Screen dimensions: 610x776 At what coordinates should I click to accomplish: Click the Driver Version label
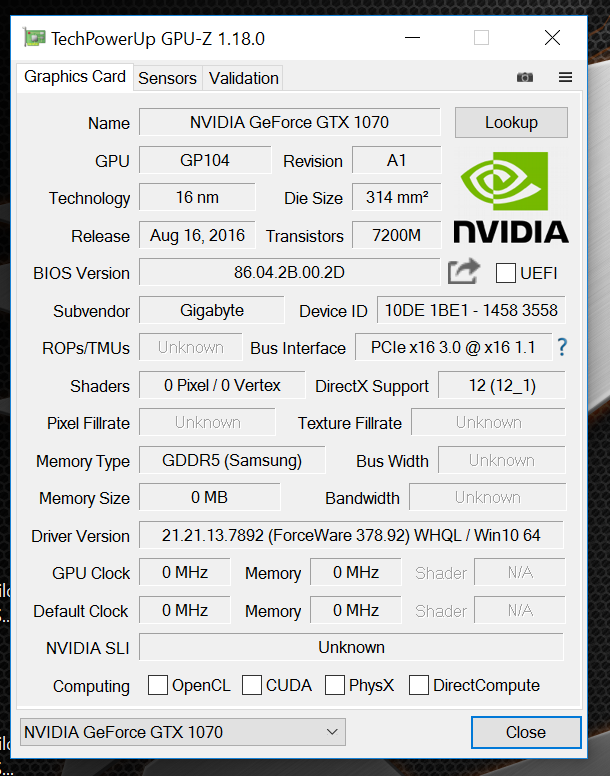click(81, 536)
